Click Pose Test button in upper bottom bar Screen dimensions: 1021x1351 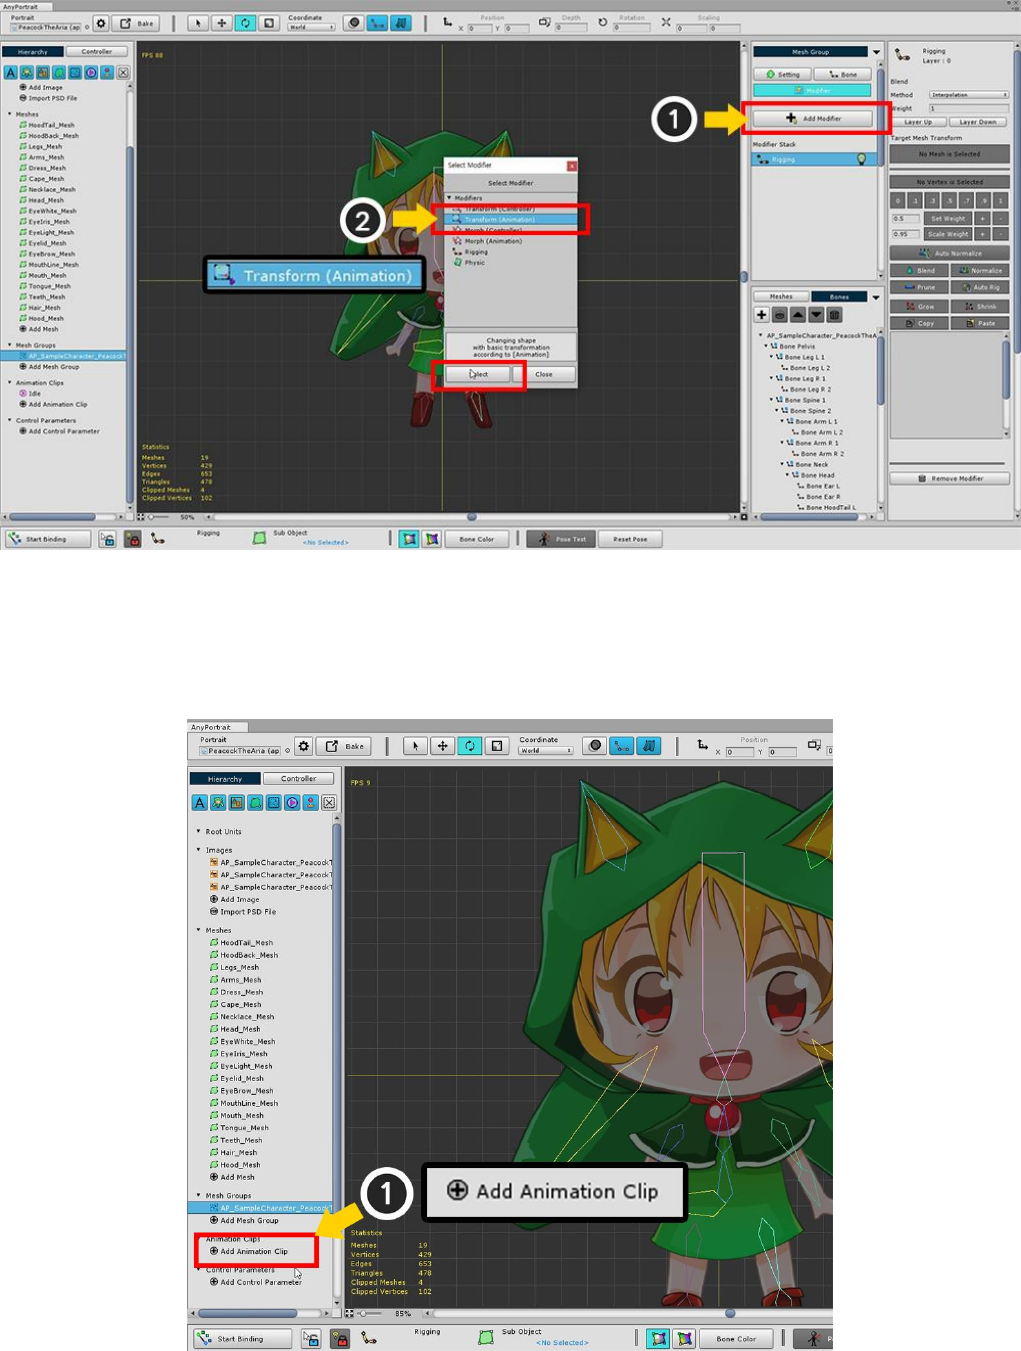tap(560, 539)
